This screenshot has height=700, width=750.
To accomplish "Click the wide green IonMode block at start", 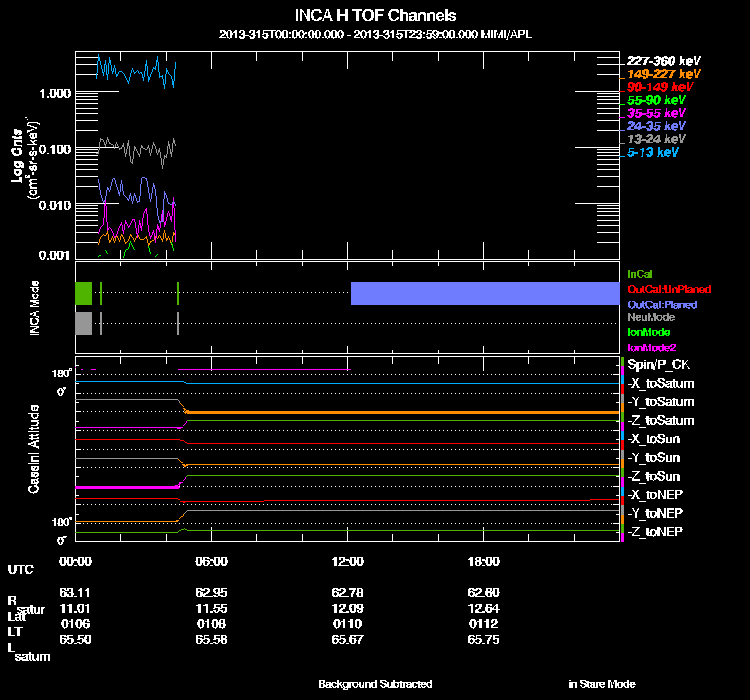I will [84, 293].
